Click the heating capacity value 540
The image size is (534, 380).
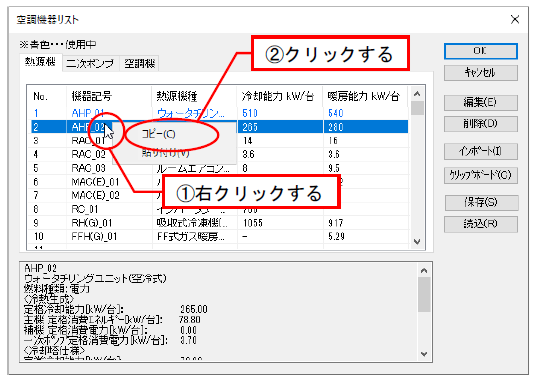coord(336,113)
